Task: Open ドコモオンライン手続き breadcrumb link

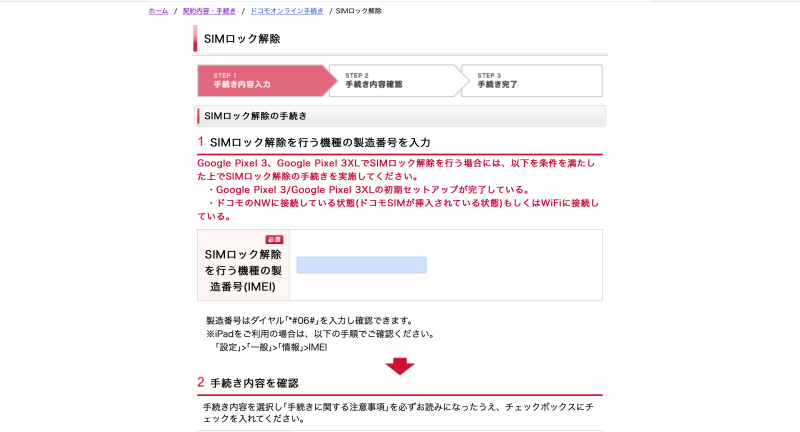Action: [x=287, y=11]
